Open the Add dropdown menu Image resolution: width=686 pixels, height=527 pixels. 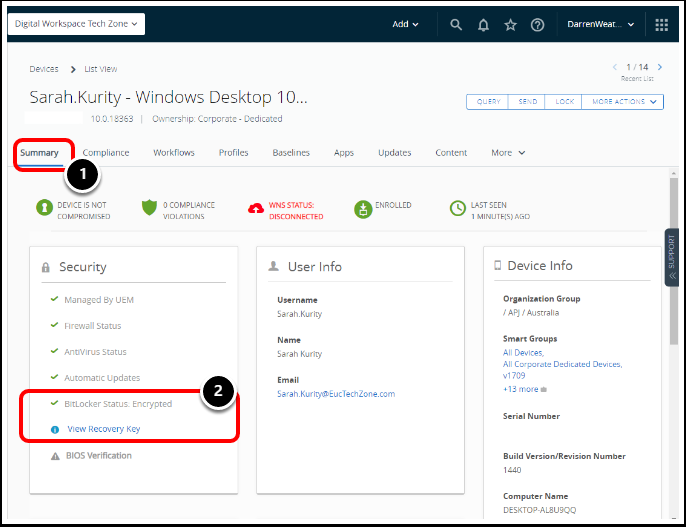(406, 25)
